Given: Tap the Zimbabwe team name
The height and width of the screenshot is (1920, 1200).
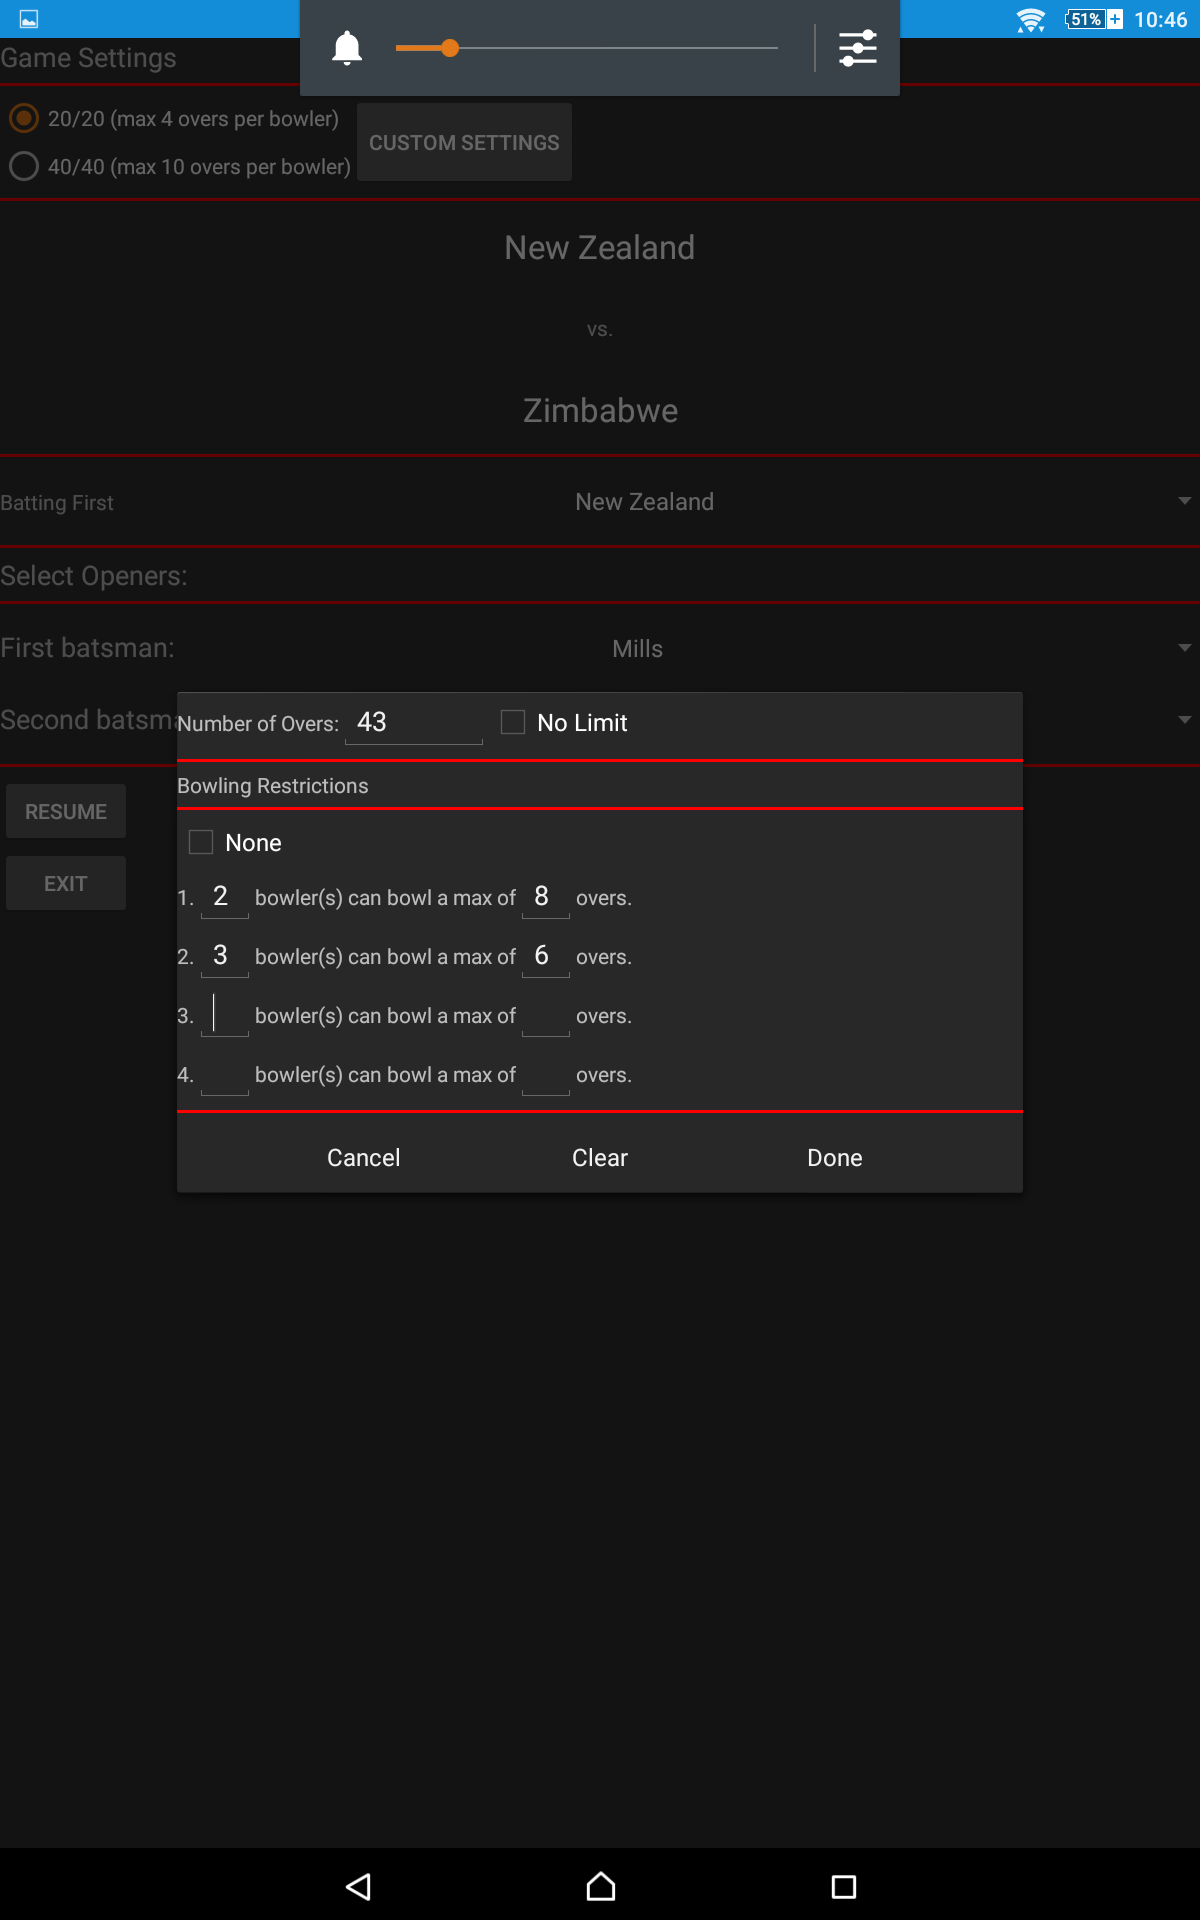Looking at the screenshot, I should pos(600,410).
